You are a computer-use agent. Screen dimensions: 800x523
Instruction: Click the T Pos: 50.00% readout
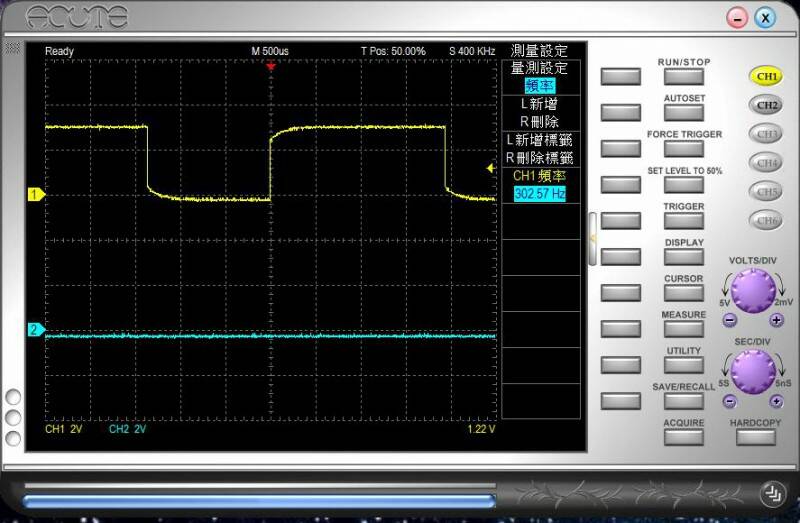tap(393, 51)
